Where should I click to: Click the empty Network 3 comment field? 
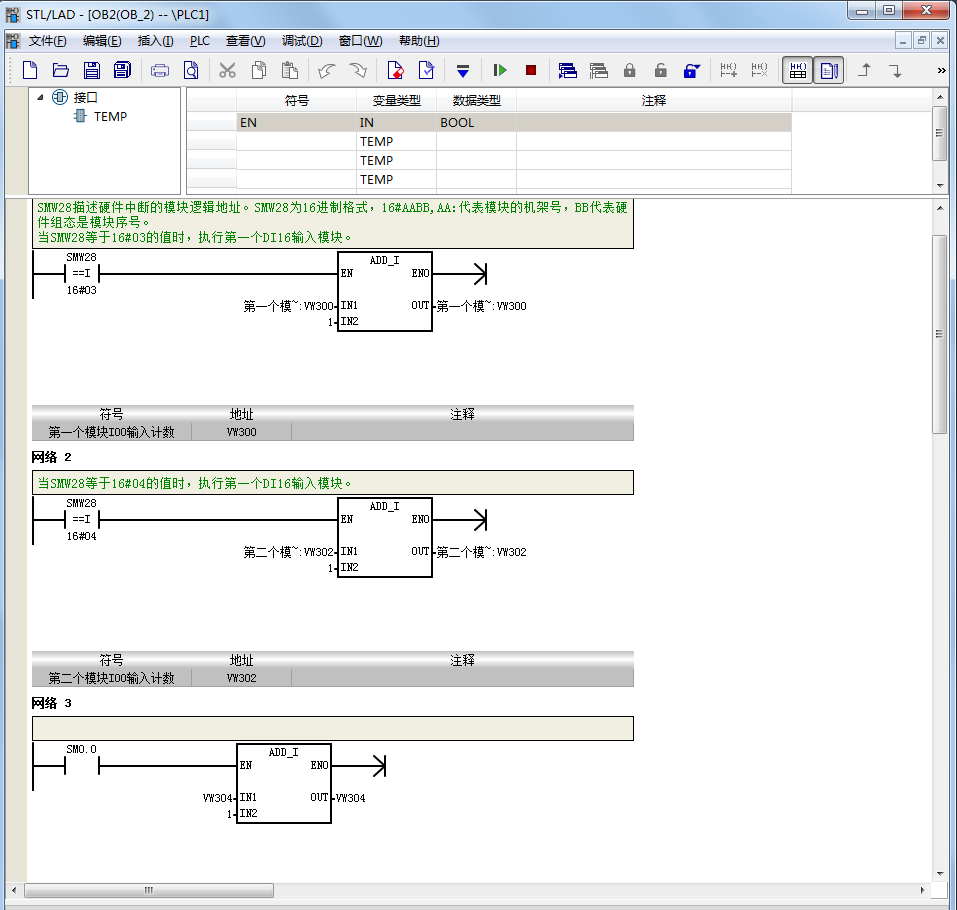coord(333,729)
